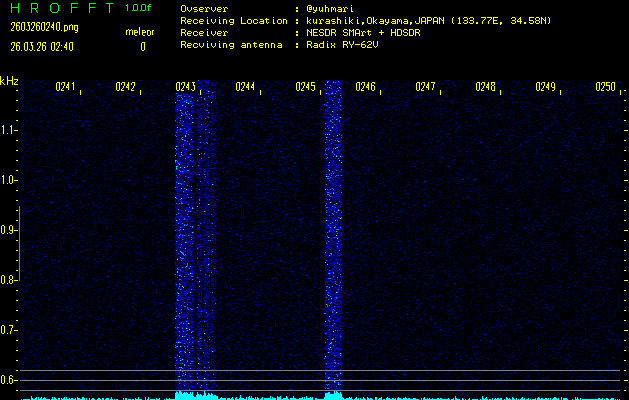Click the 0241 time marker
Viewport: 629px width, 400px height.
pyautogui.click(x=65, y=87)
